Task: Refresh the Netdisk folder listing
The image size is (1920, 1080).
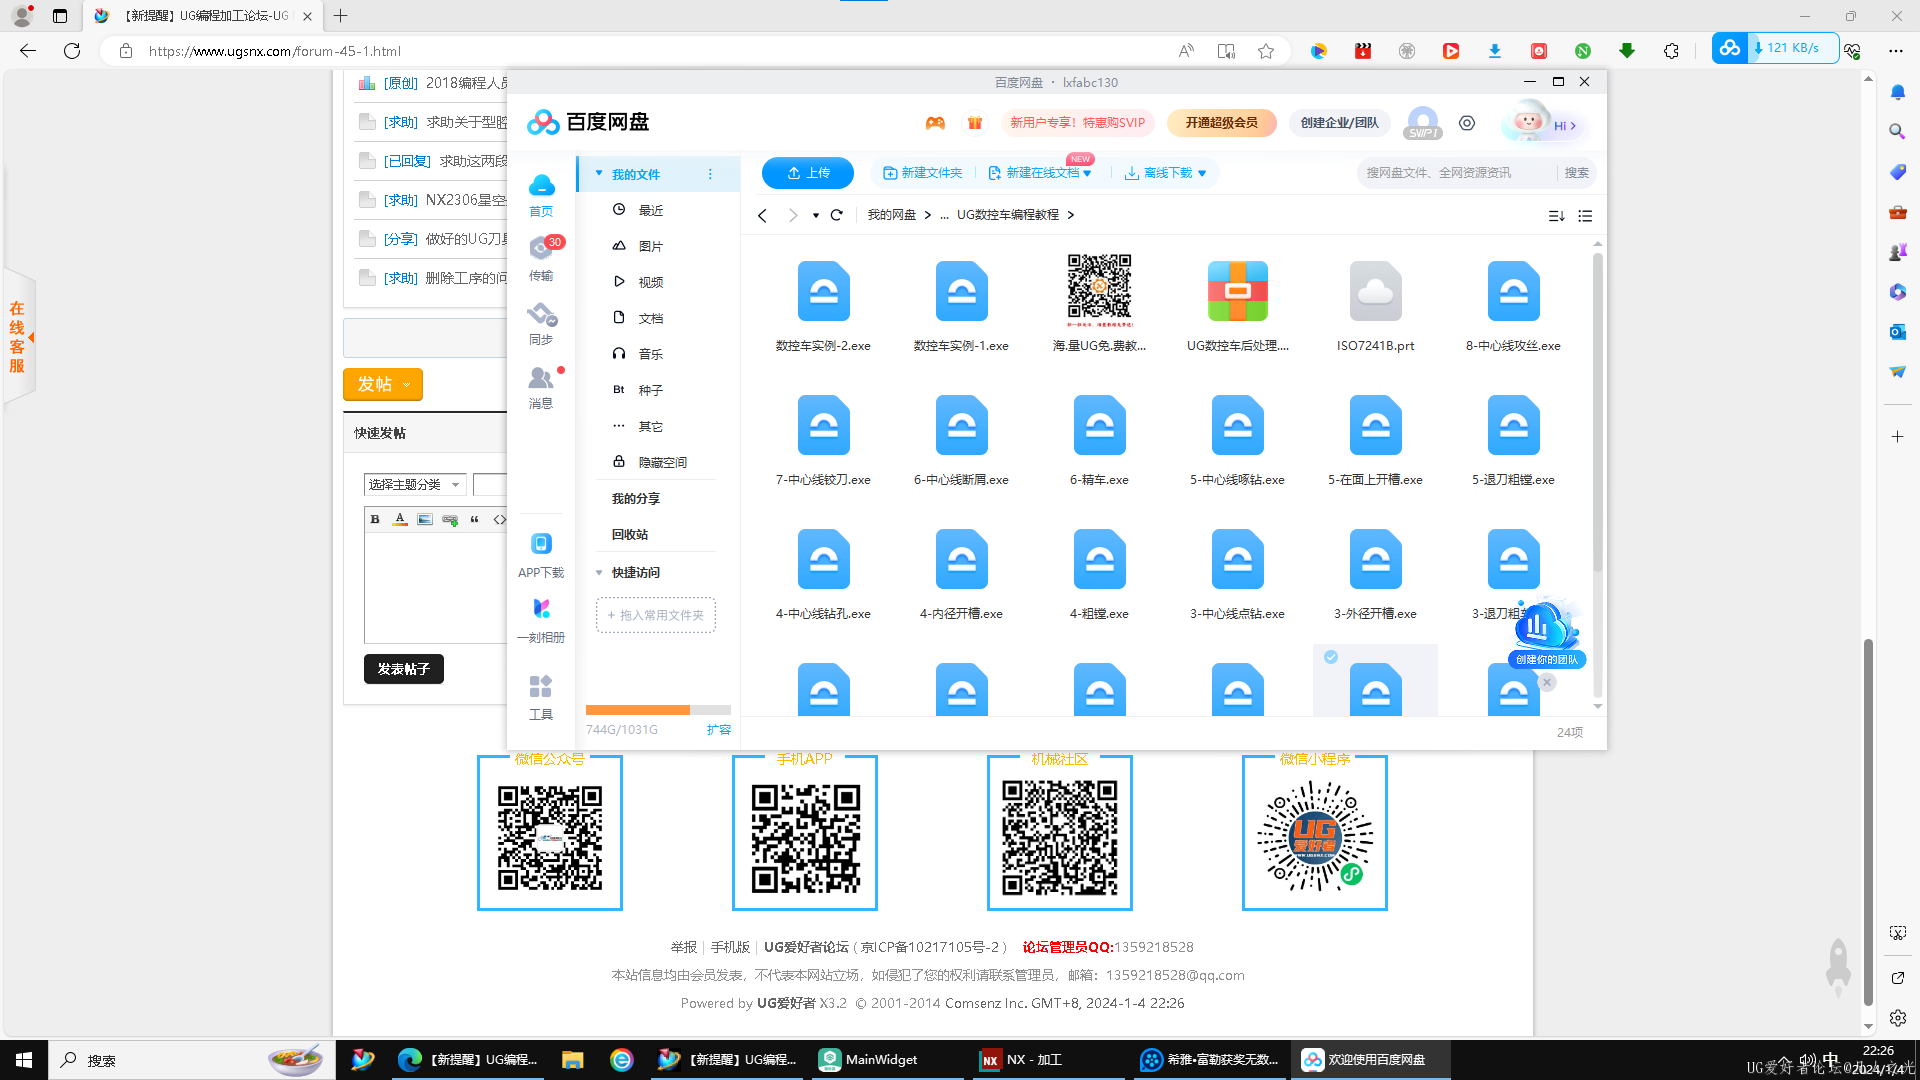Action: tap(837, 215)
